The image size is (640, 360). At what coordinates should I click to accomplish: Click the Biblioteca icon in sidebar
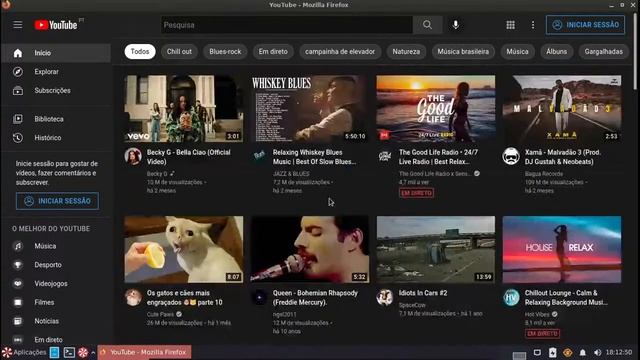pos(18,119)
